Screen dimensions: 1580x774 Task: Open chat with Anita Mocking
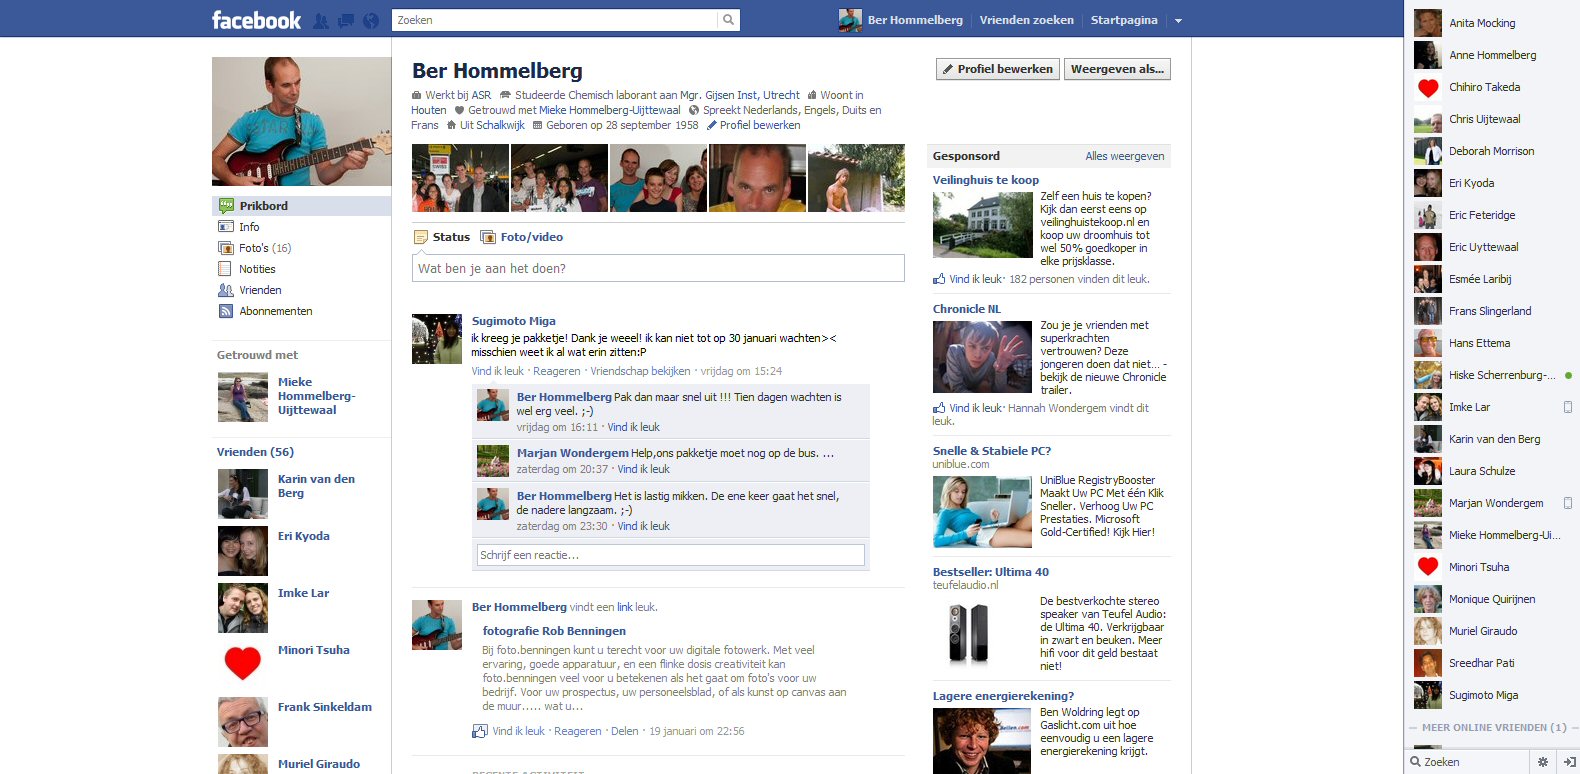(x=1492, y=23)
